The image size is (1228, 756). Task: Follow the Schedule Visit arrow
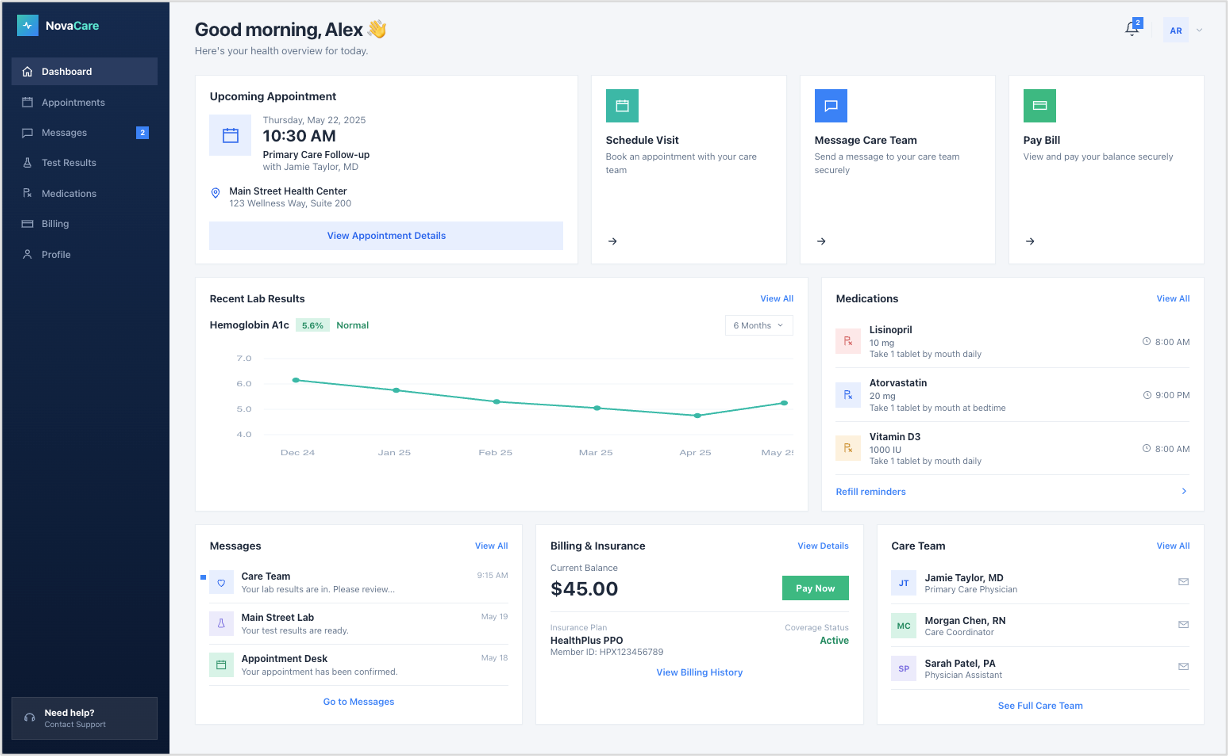(613, 241)
